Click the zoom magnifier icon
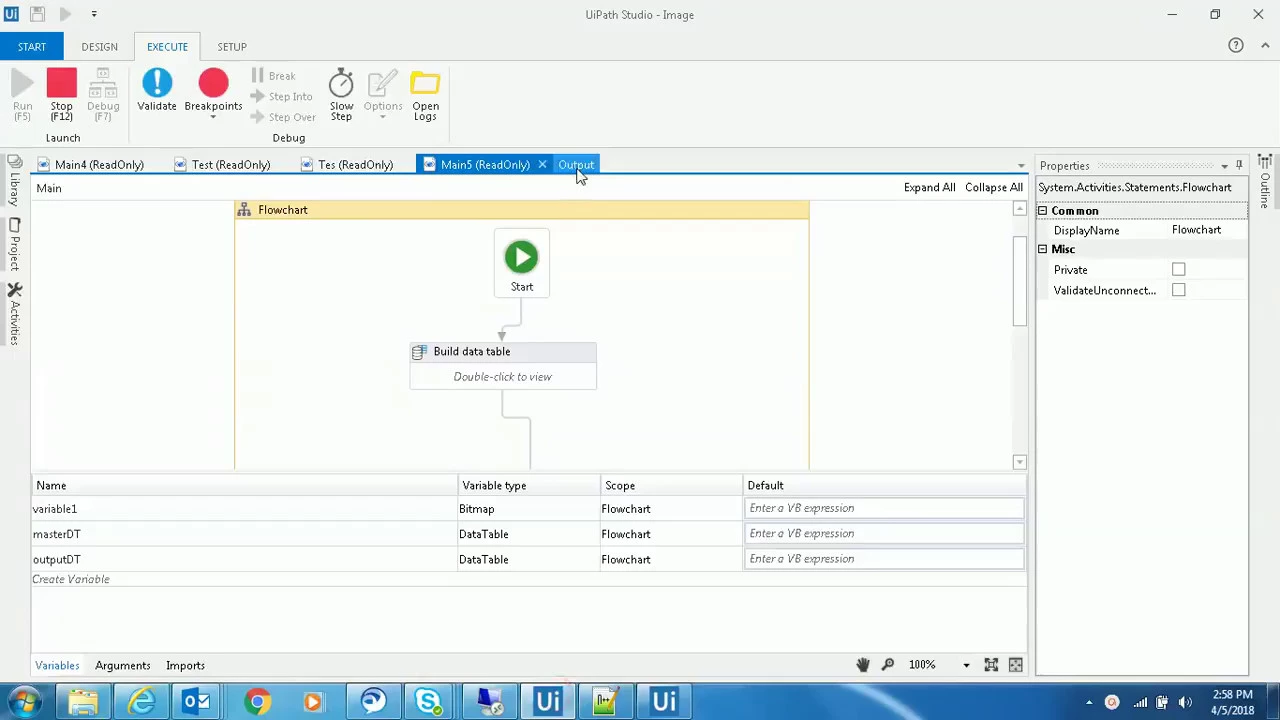This screenshot has width=1280, height=720. point(887,665)
